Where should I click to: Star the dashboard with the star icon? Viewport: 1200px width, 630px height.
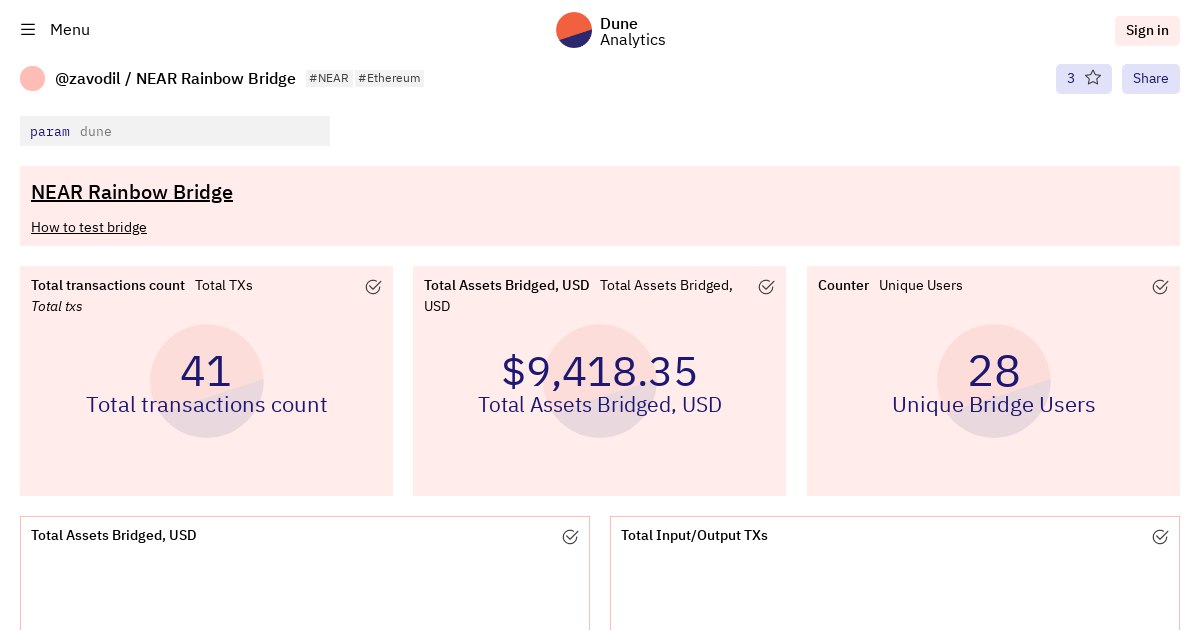(1093, 78)
